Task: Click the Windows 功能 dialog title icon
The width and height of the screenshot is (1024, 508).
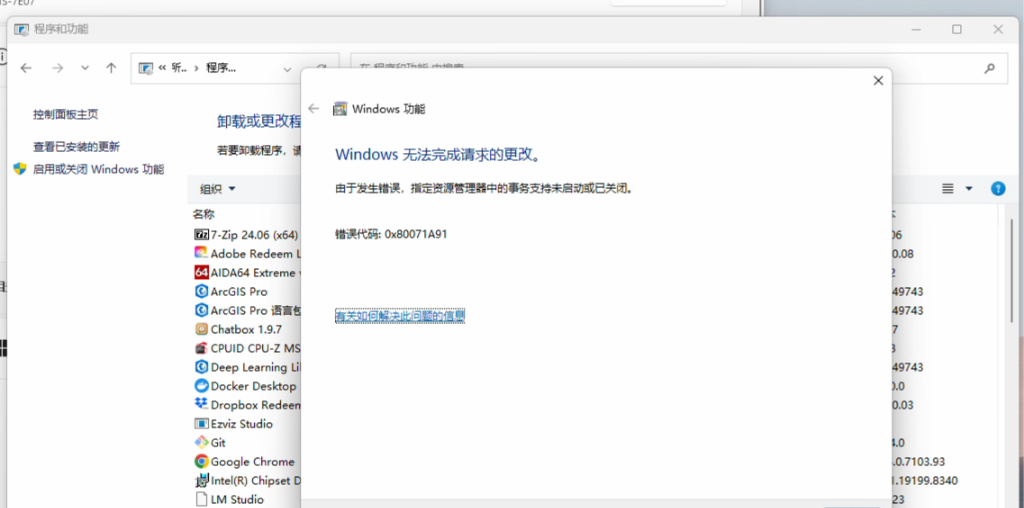Action: pyautogui.click(x=340, y=109)
